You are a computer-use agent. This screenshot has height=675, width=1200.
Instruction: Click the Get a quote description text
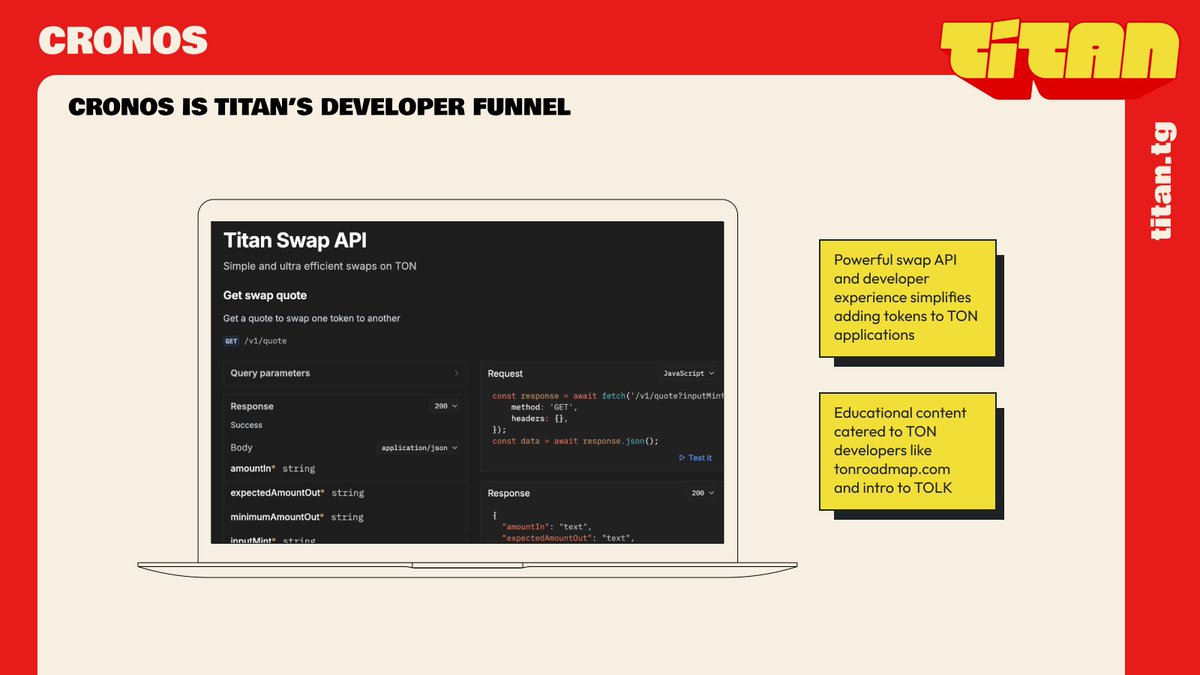[312, 319]
